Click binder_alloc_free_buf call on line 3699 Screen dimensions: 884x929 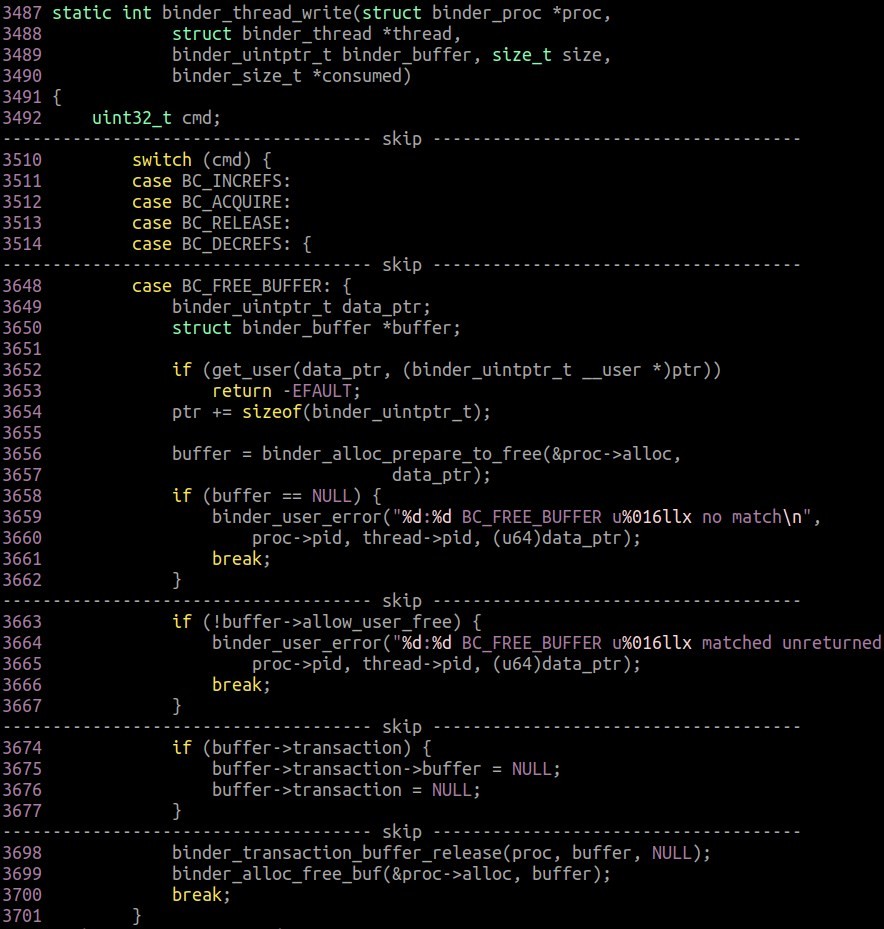[391, 874]
